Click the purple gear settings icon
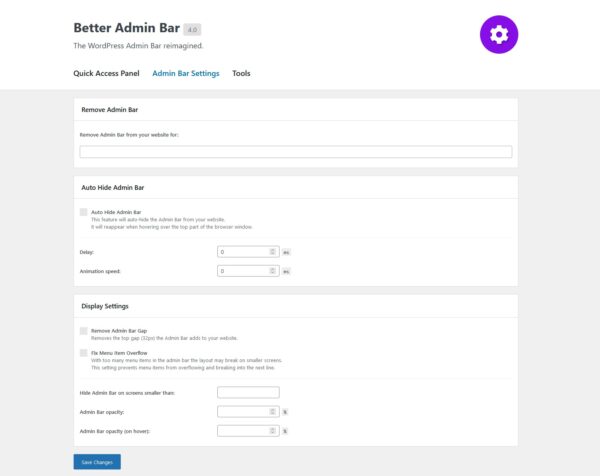This screenshot has height=476, width=600. [x=499, y=34]
